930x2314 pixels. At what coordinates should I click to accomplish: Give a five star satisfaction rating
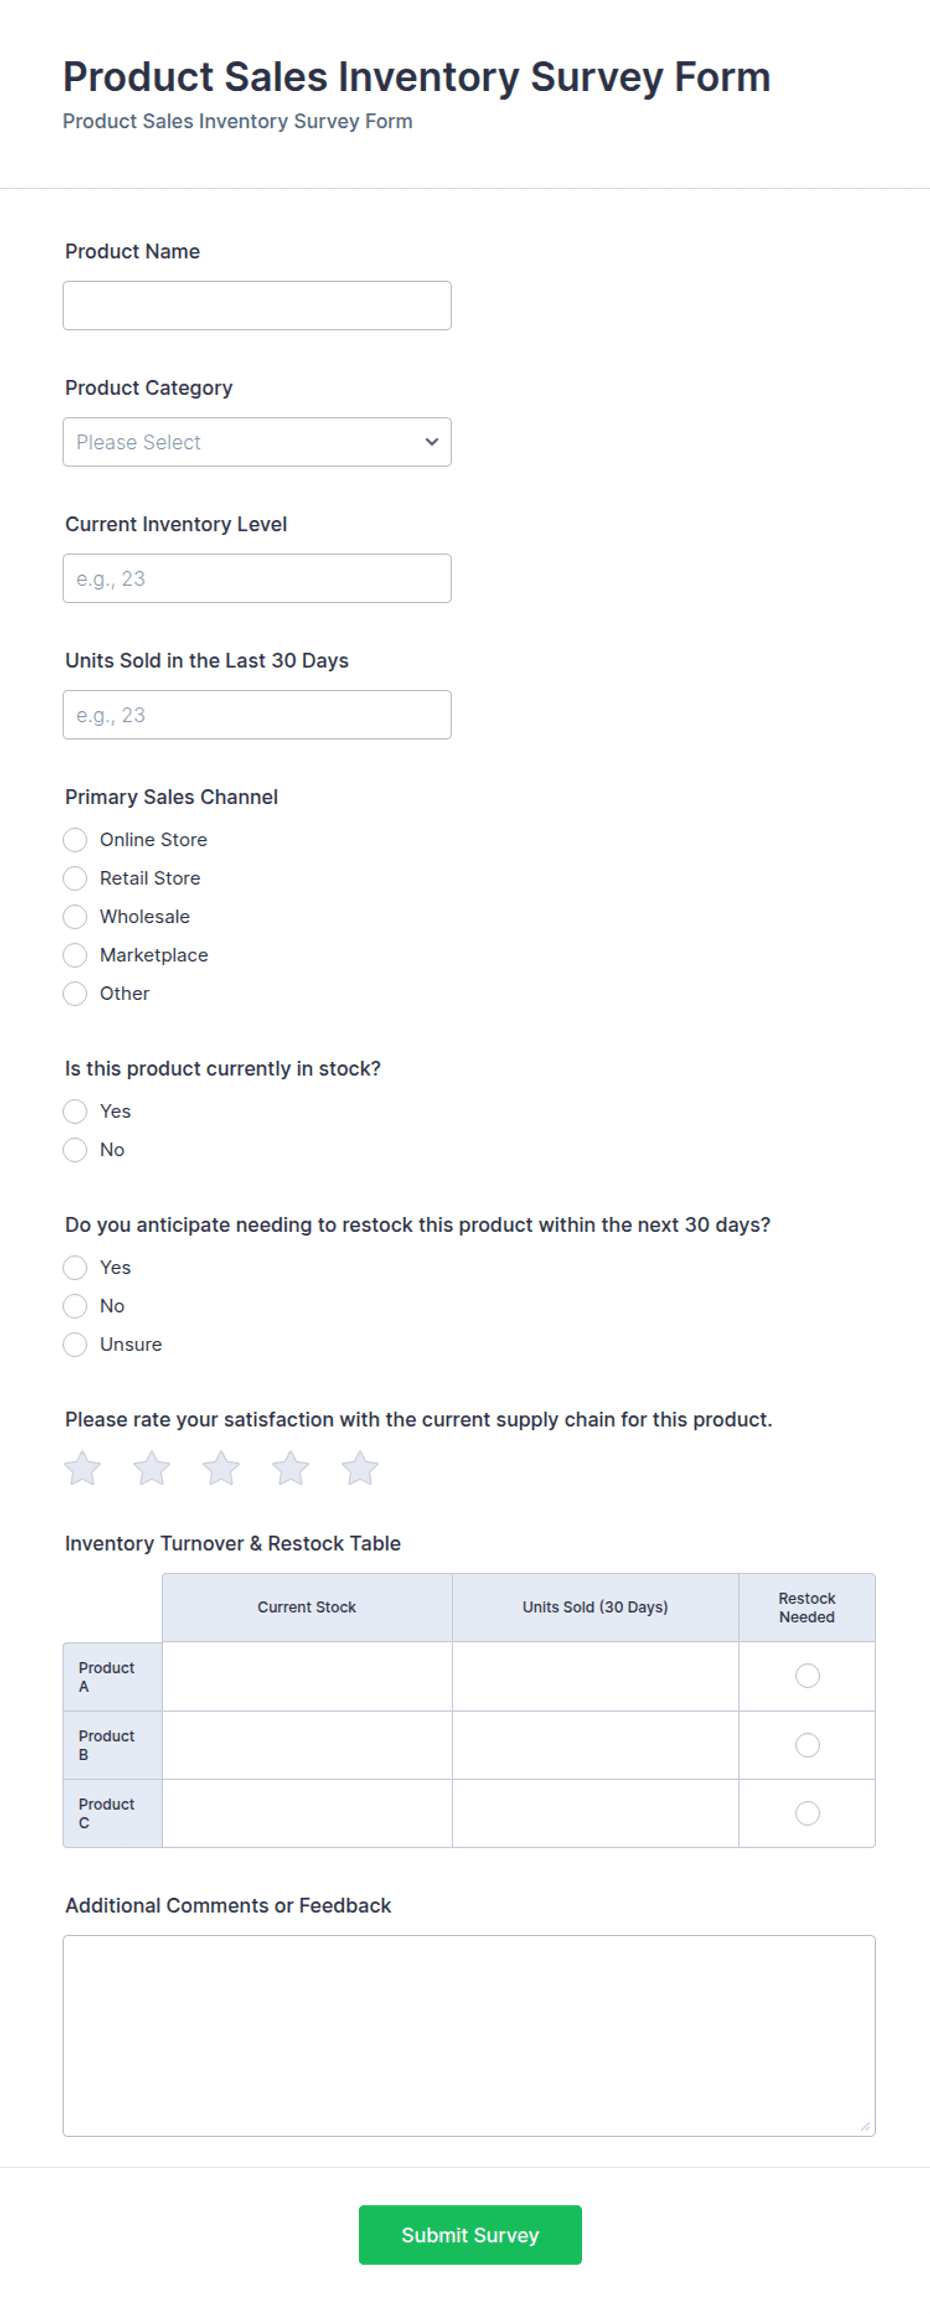[x=360, y=1468]
